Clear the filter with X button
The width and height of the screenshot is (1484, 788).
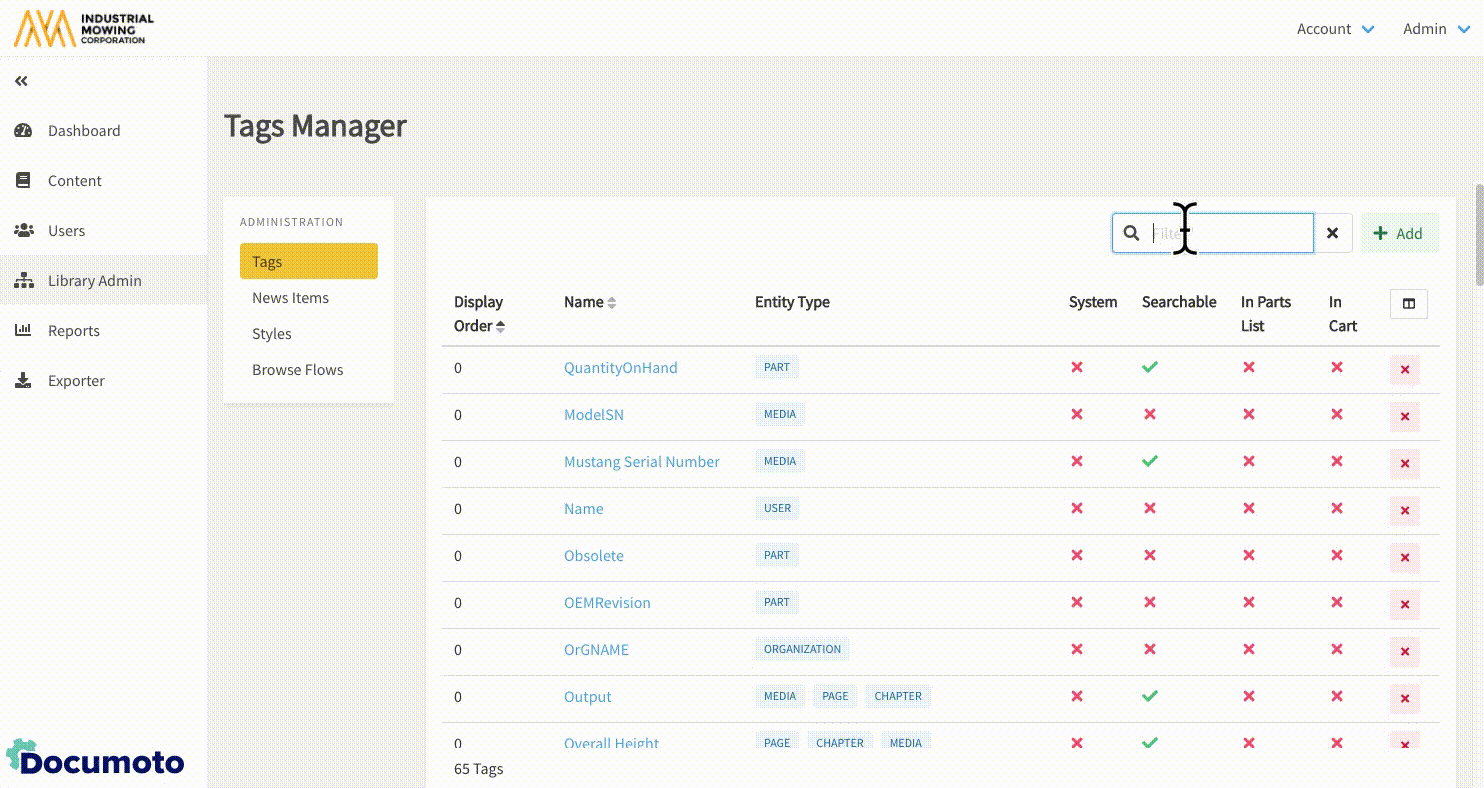click(1332, 233)
